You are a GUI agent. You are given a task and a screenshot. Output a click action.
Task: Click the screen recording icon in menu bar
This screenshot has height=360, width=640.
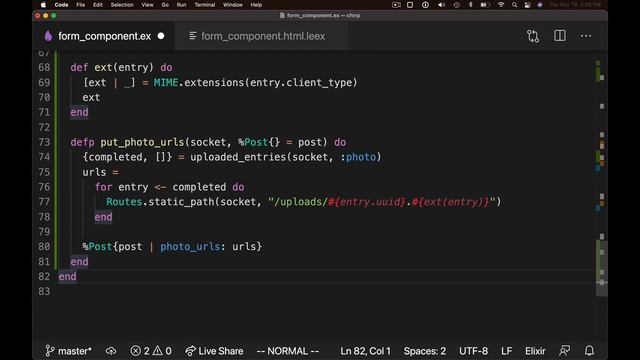coord(396,5)
